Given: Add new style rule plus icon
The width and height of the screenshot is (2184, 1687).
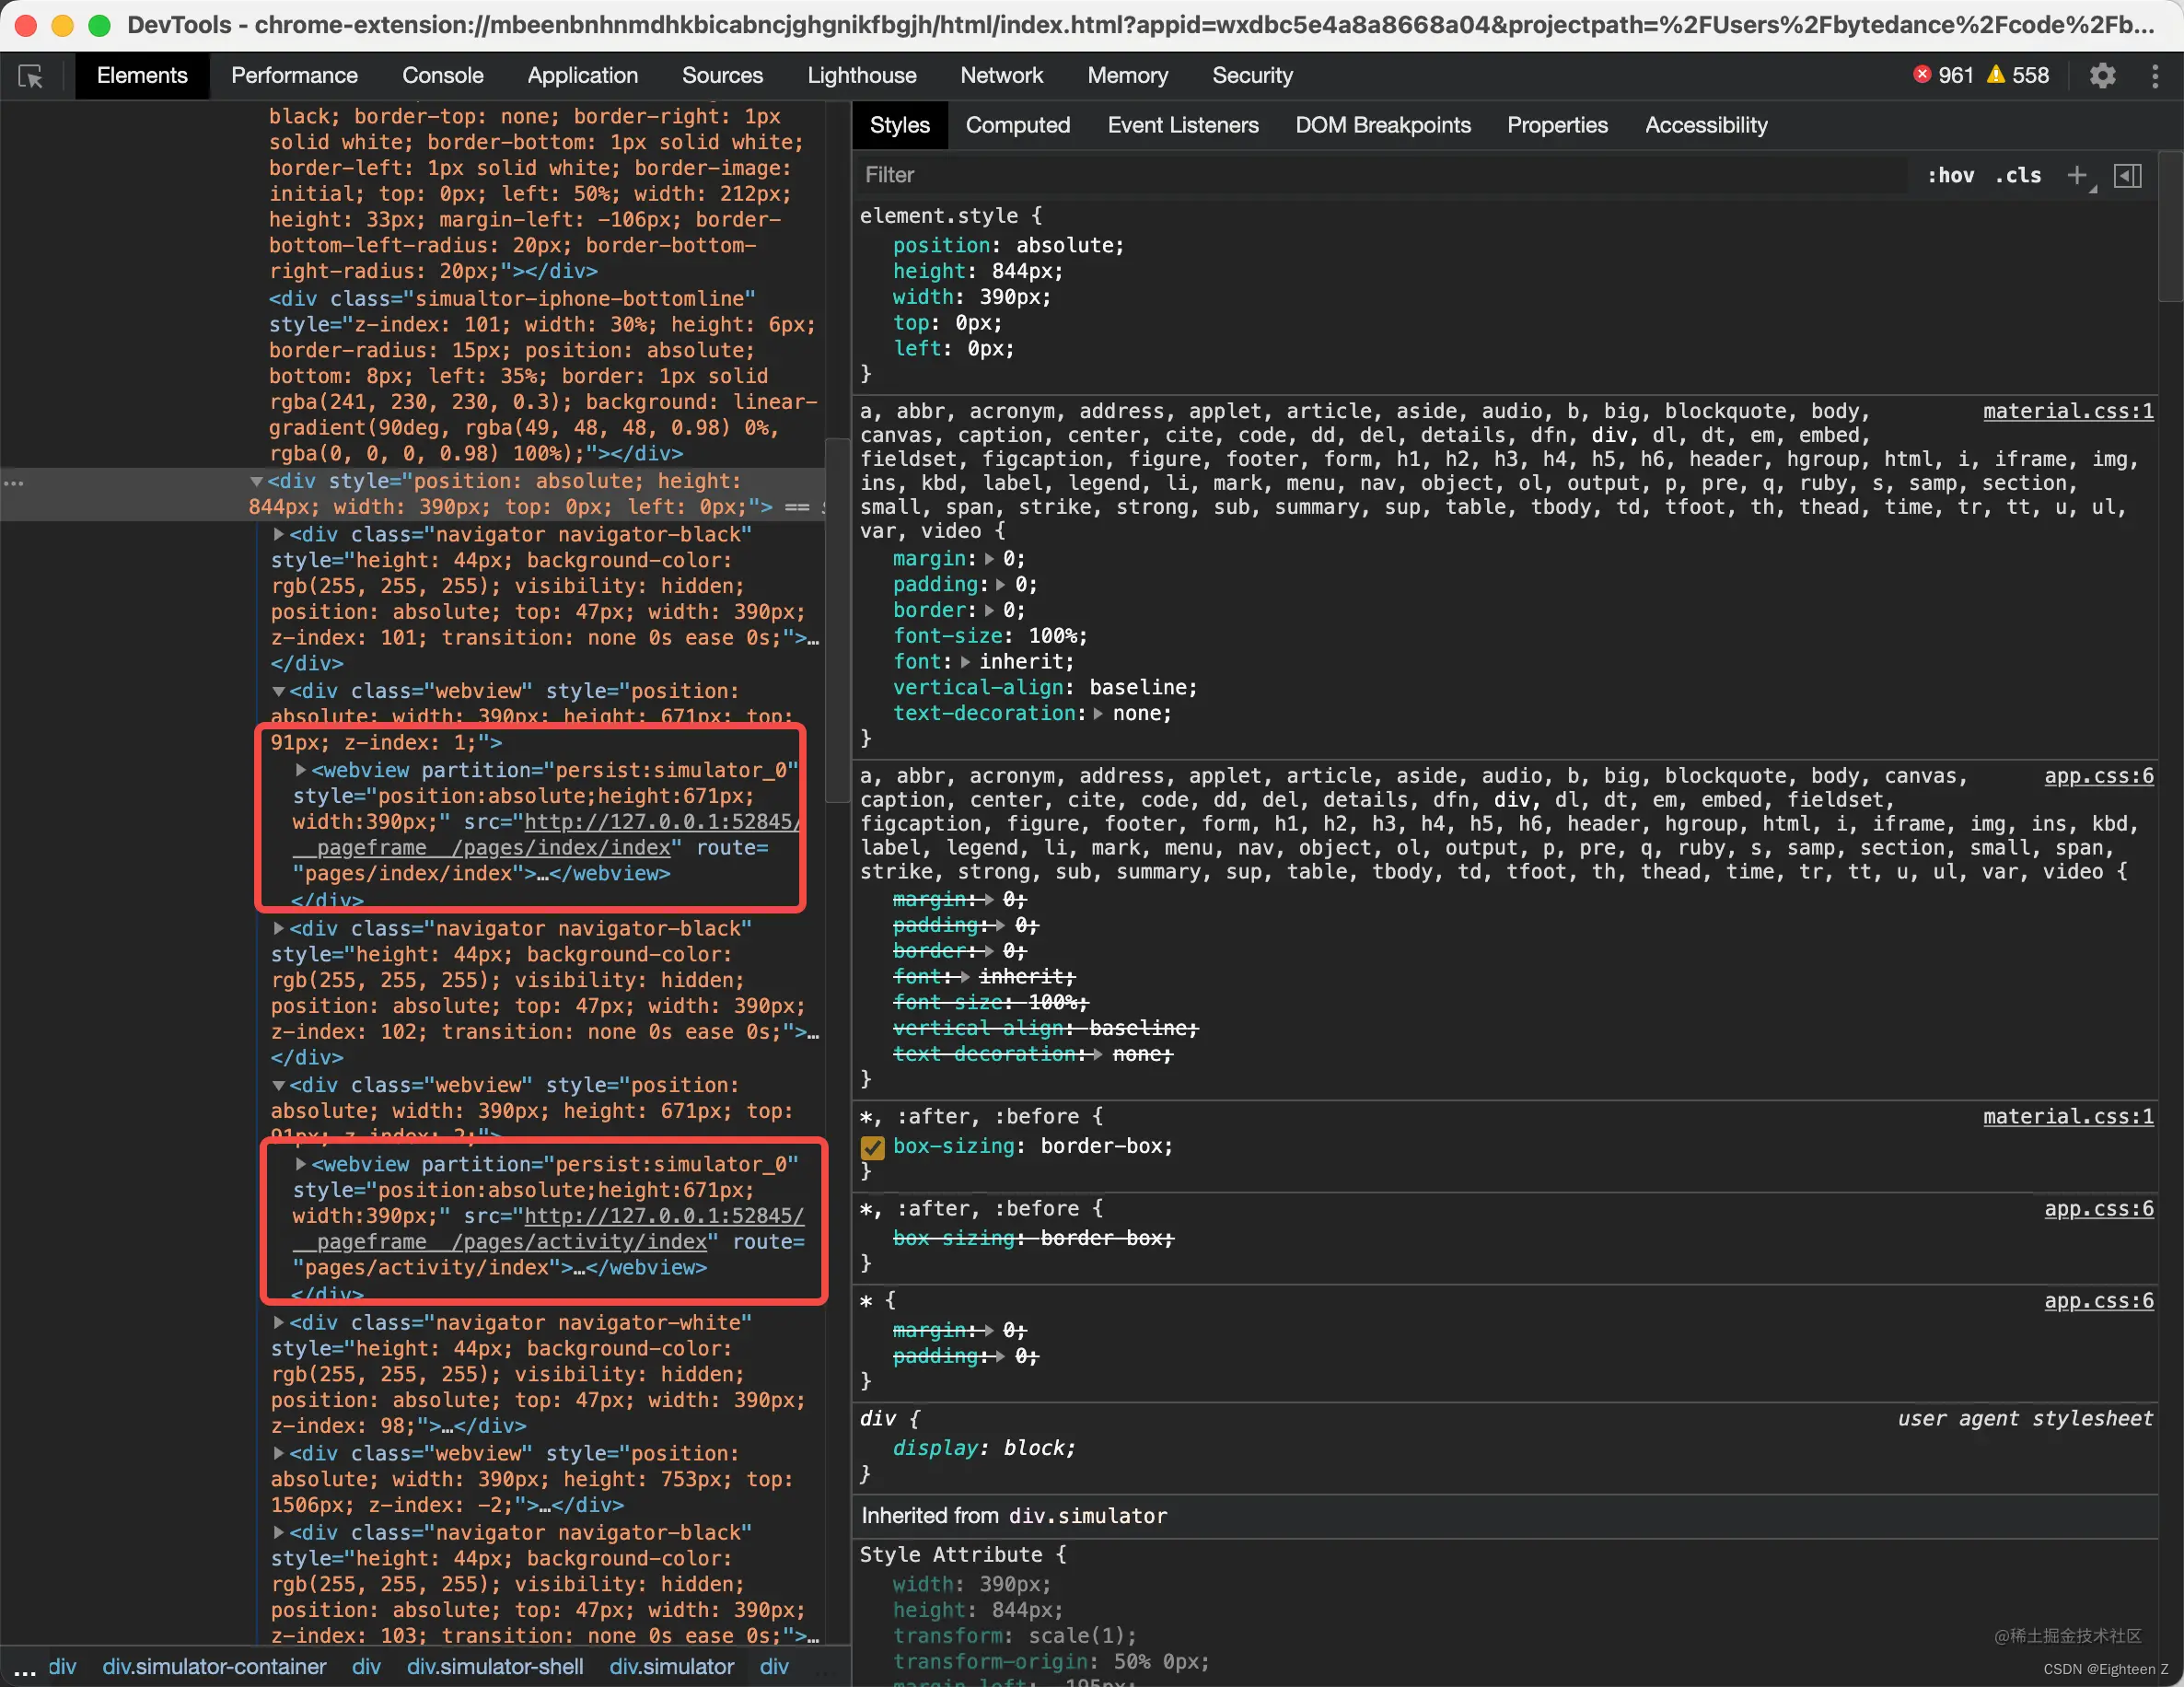Looking at the screenshot, I should click(x=2078, y=176).
